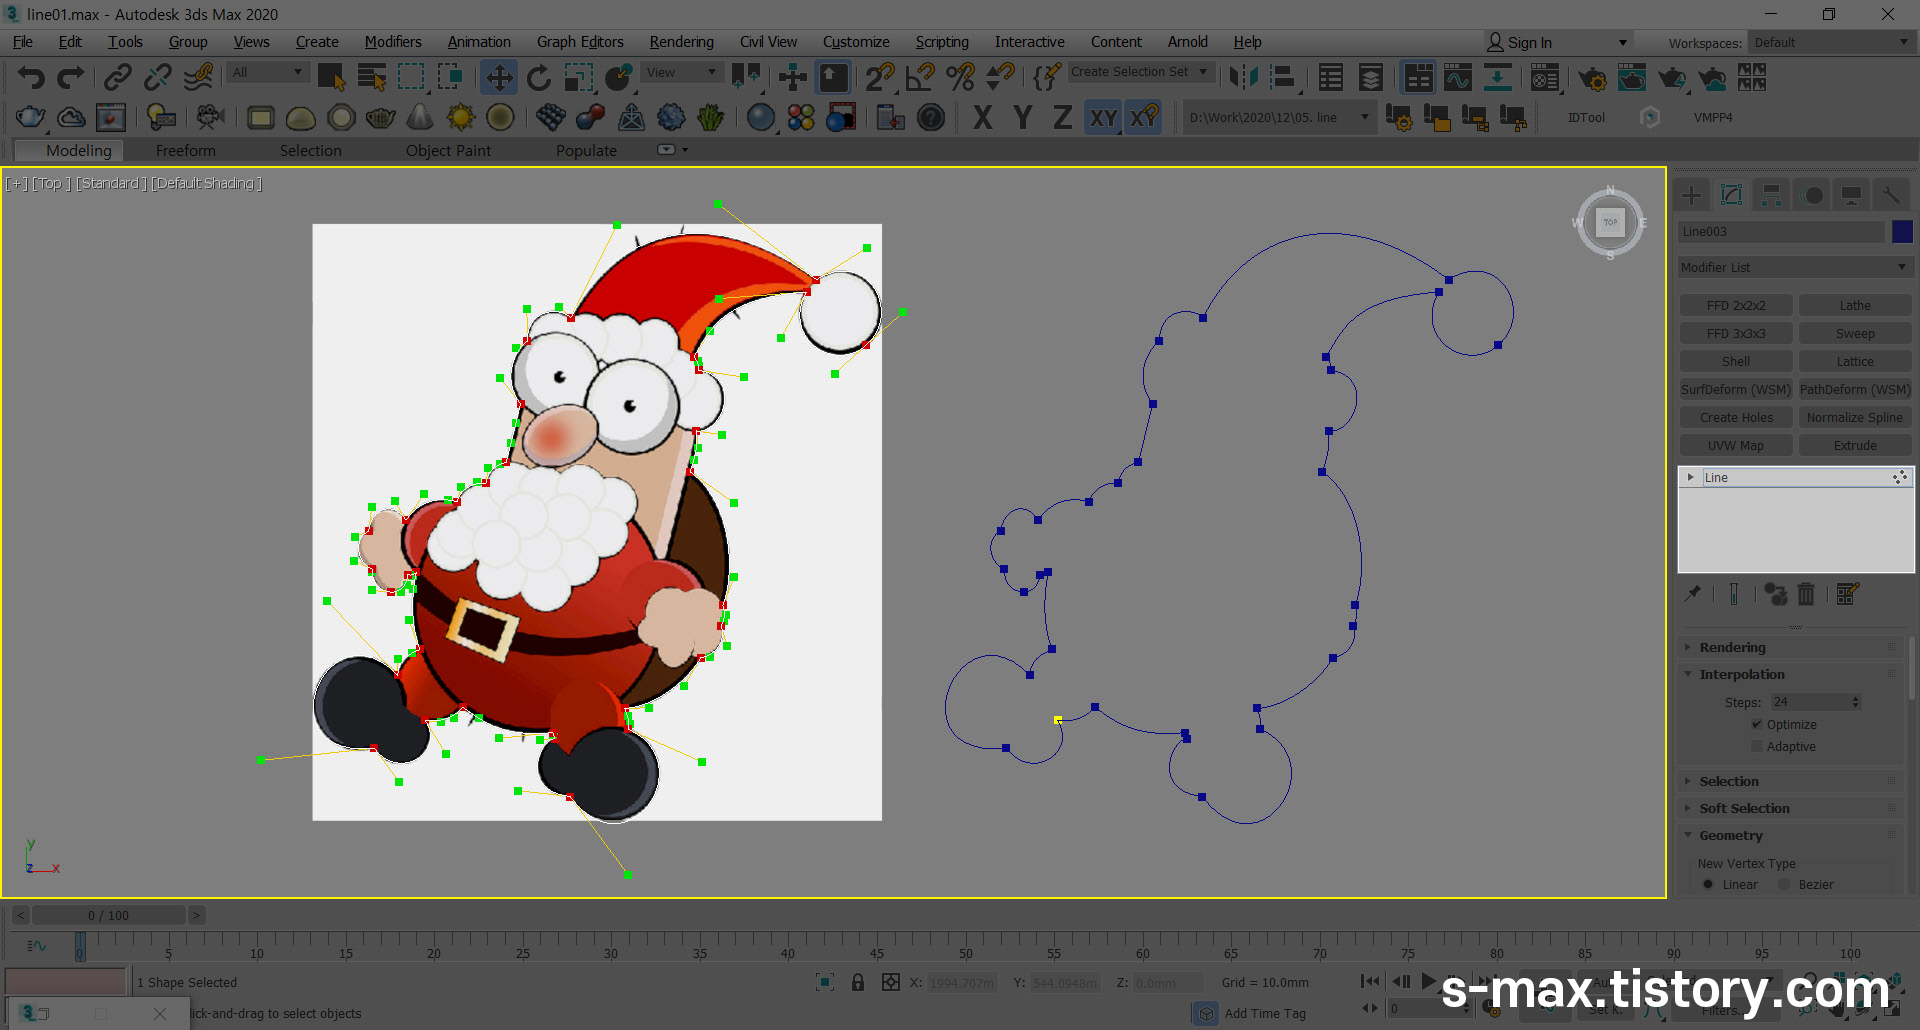The image size is (1920, 1030).
Task: Open the Workspaces Default dropdown
Action: 1831,42
